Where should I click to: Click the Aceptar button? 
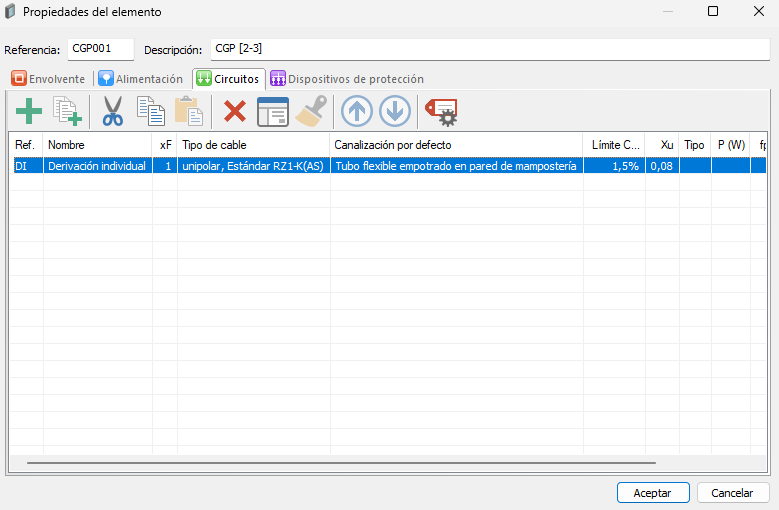pyautogui.click(x=653, y=493)
